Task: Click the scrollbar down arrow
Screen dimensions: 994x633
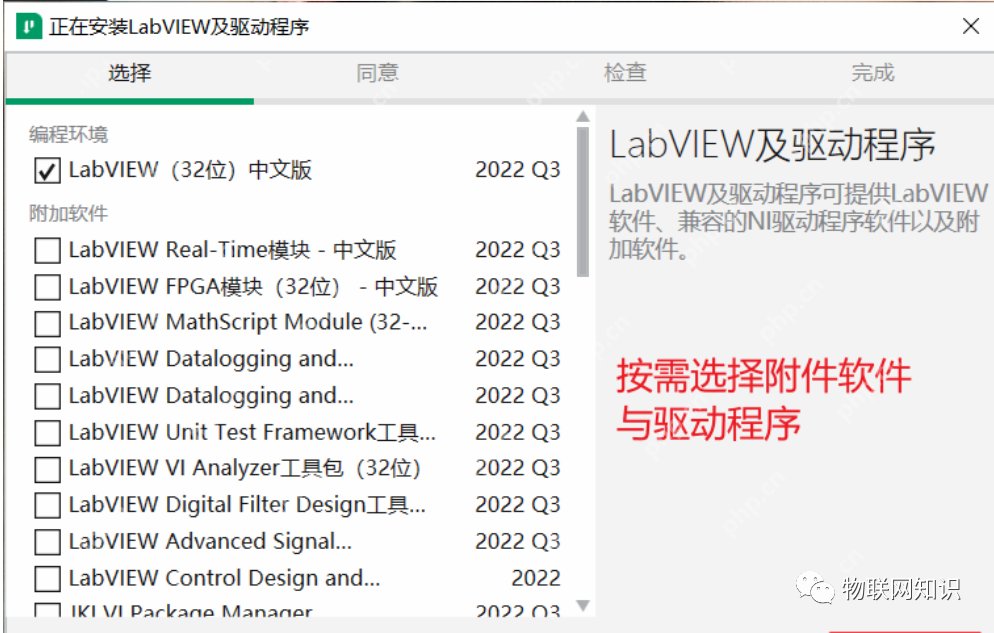Action: click(x=583, y=606)
